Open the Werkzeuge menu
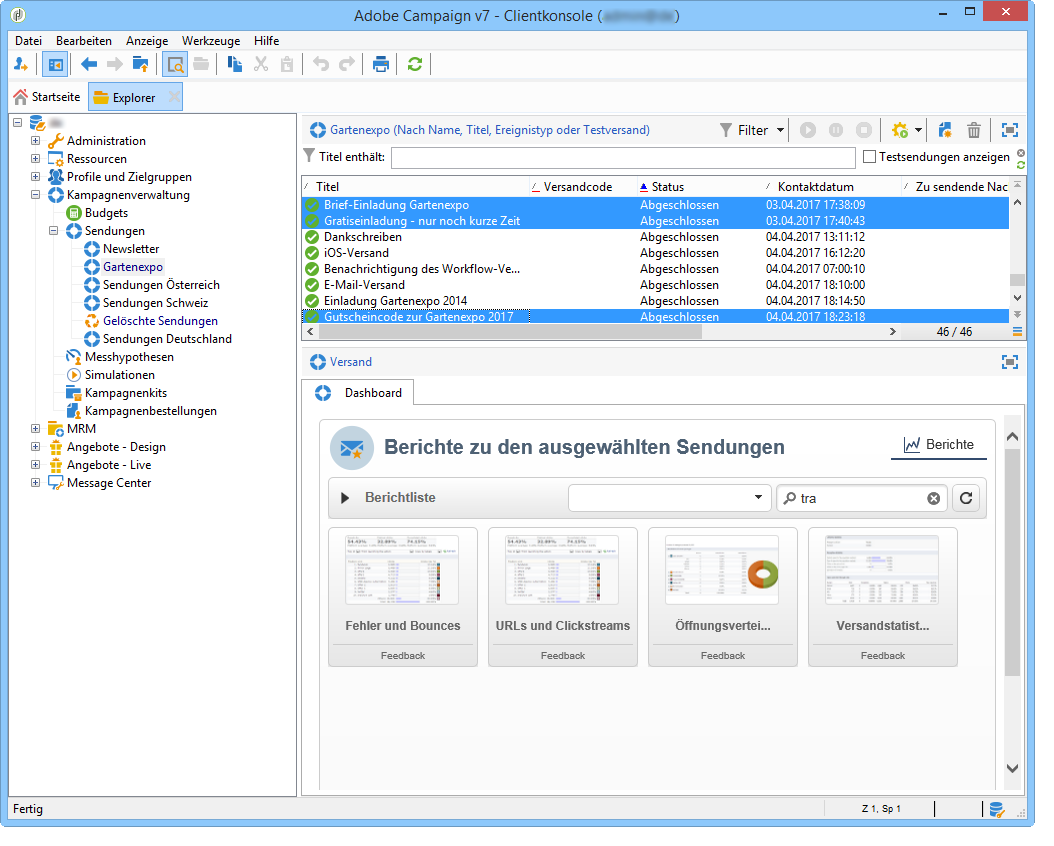Viewport: 1054px width, 846px height. 211,41
